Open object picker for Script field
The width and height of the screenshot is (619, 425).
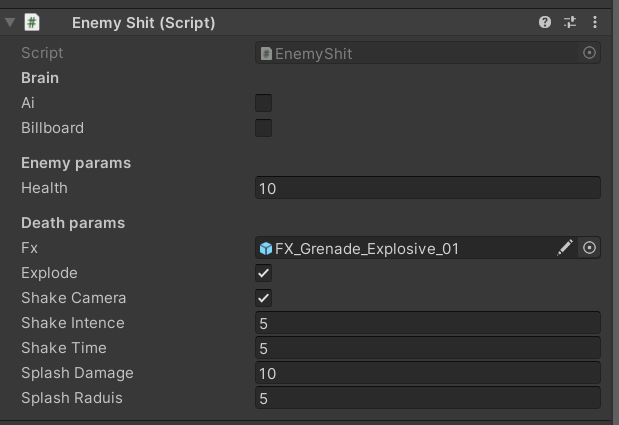pyautogui.click(x=589, y=53)
